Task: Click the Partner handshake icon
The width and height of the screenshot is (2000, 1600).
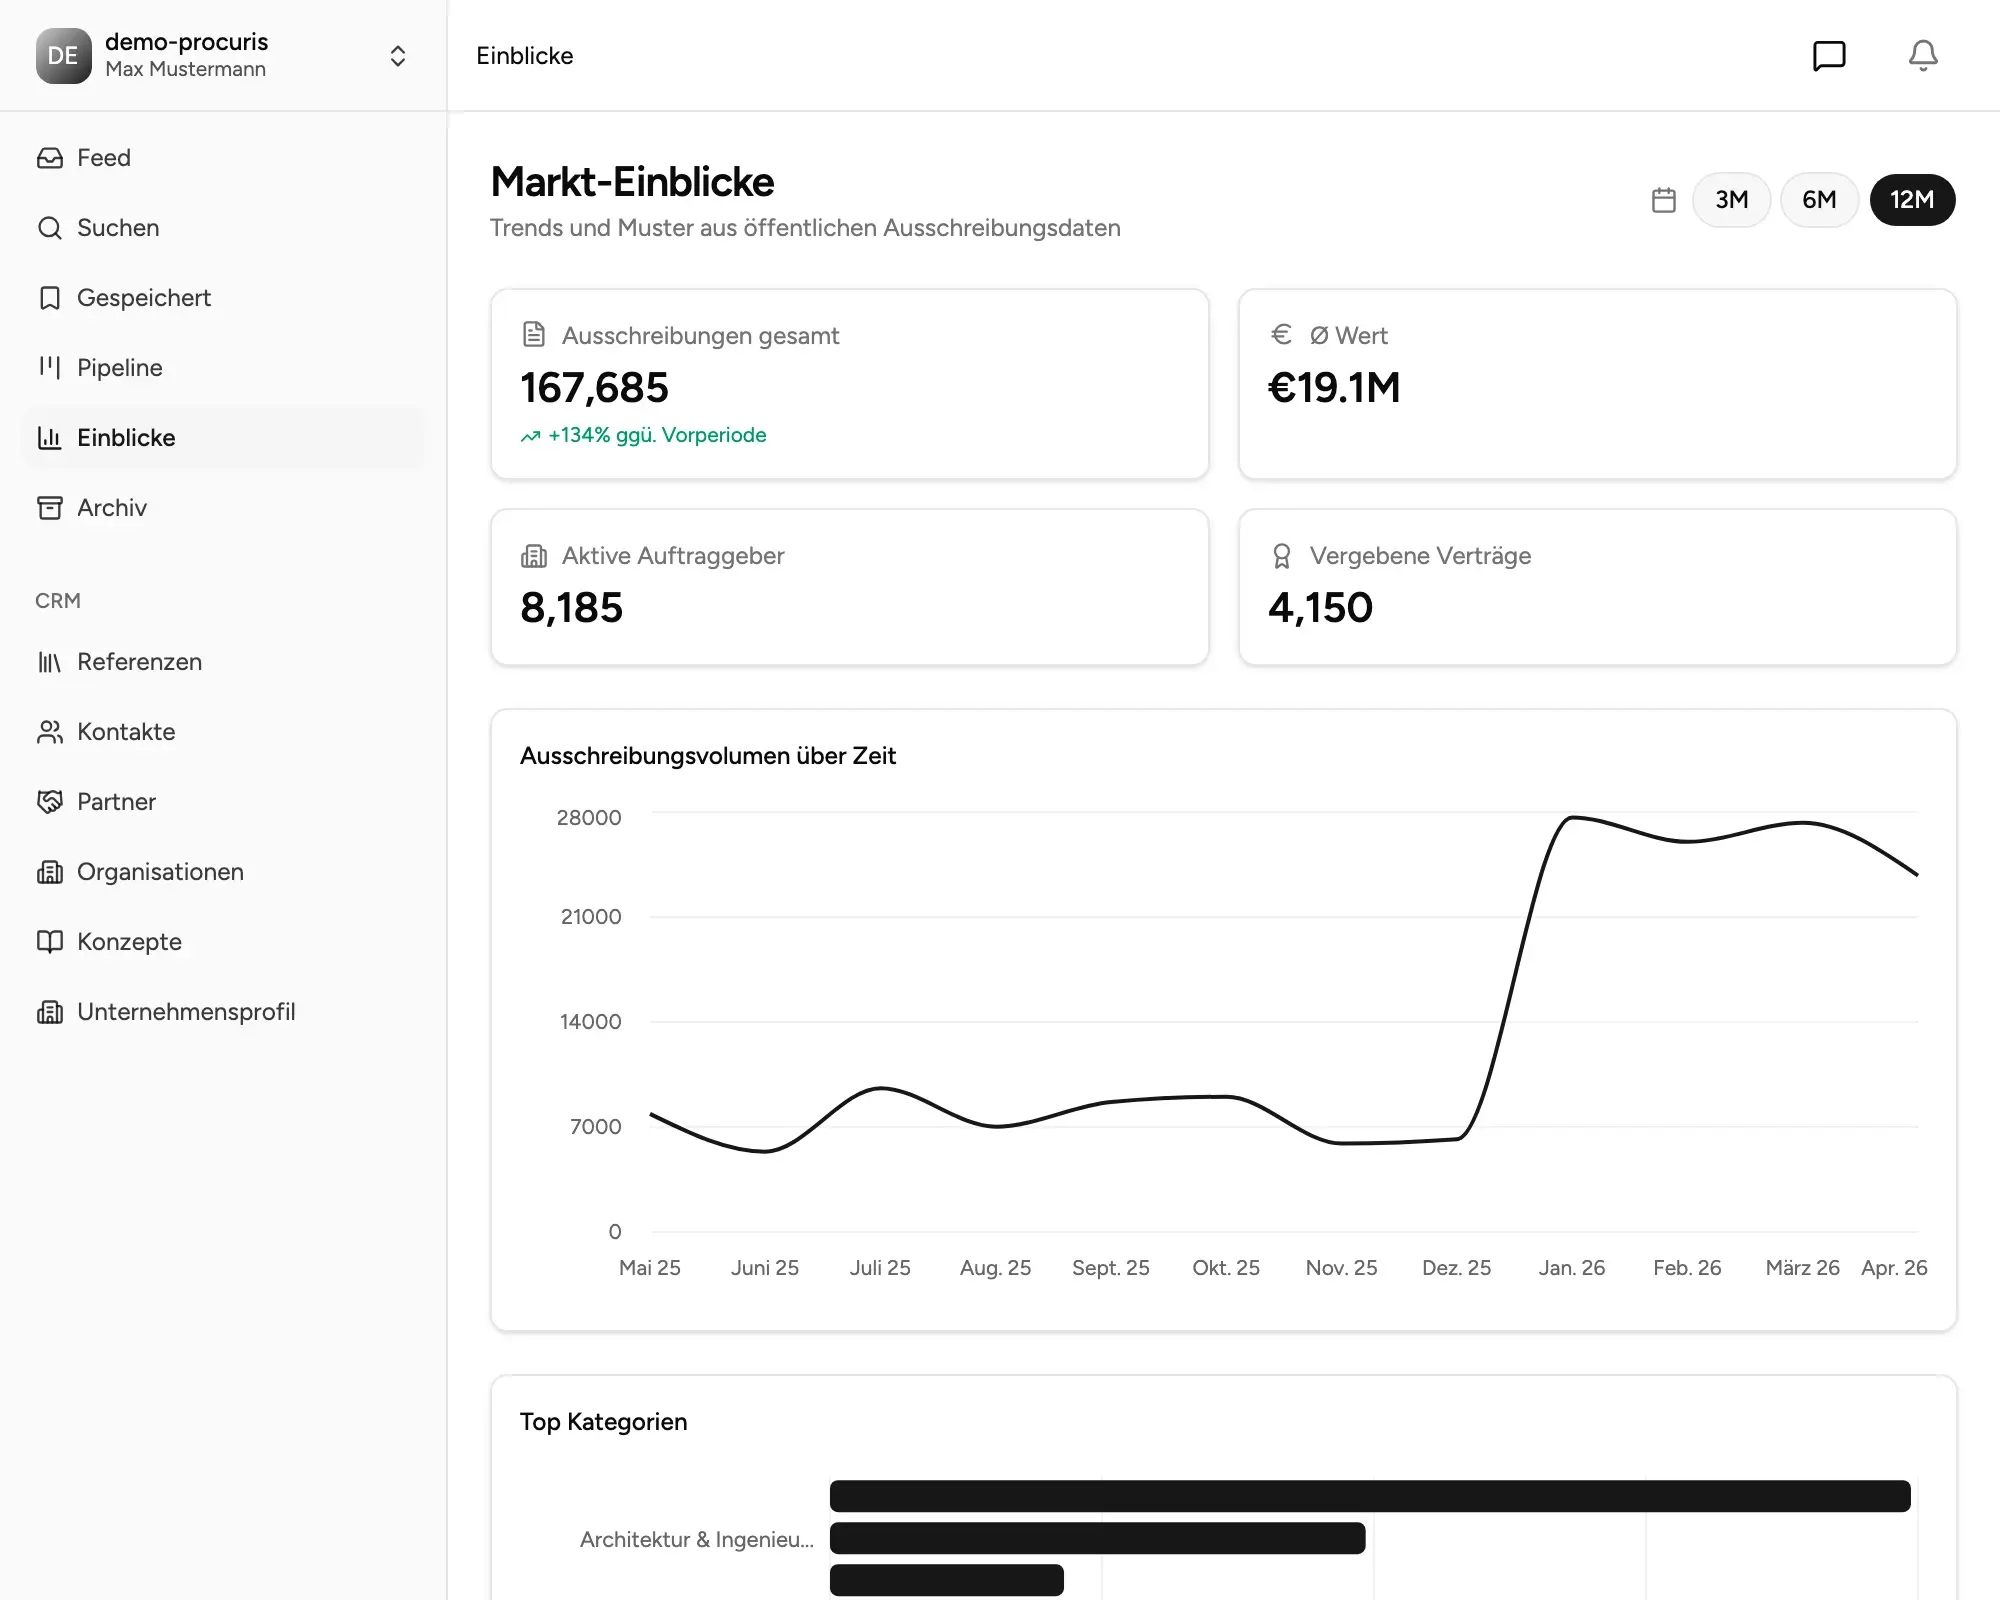Action: 50,802
